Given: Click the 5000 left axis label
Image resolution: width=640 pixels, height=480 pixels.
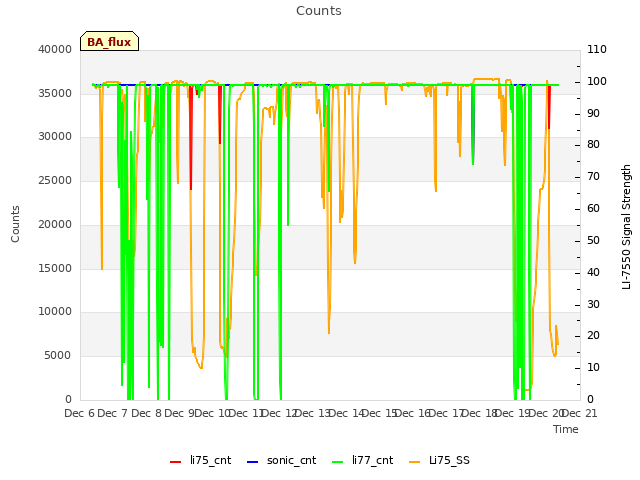Looking at the screenshot, I should [58, 356].
